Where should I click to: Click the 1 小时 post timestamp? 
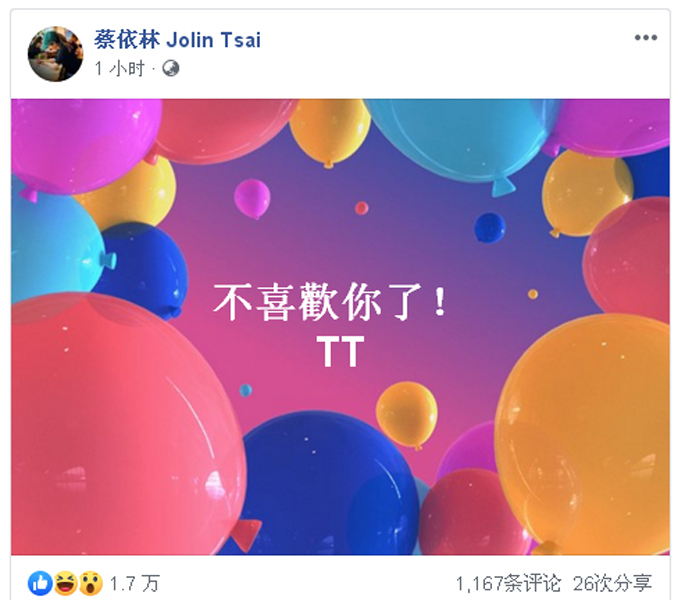119,68
